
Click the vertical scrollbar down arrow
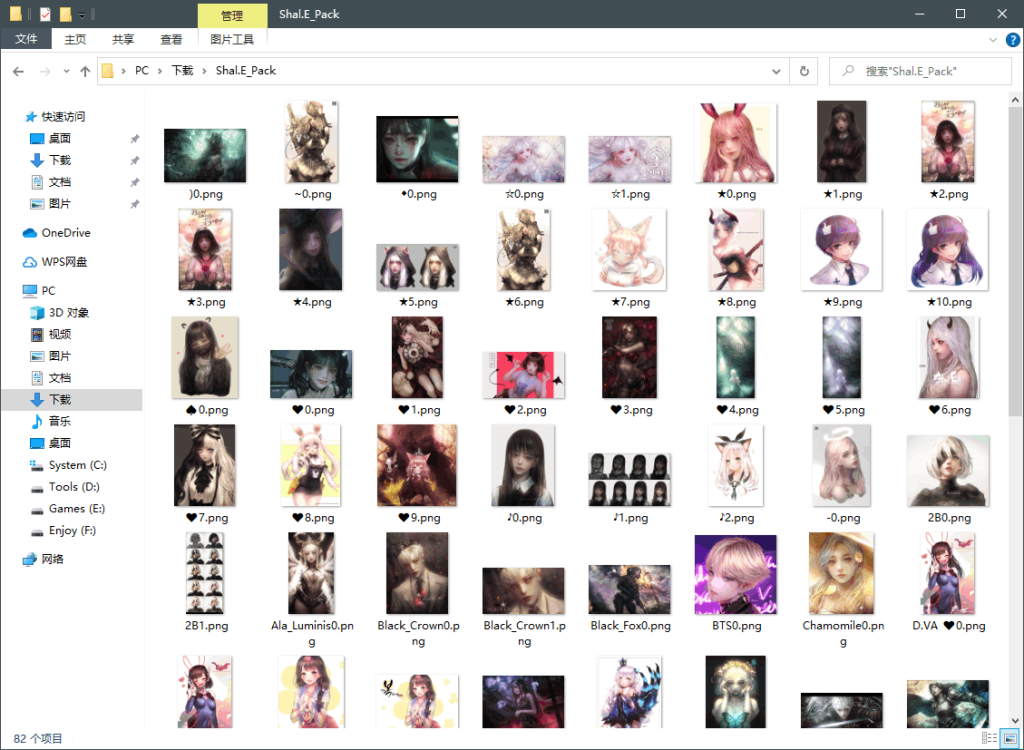click(1015, 721)
